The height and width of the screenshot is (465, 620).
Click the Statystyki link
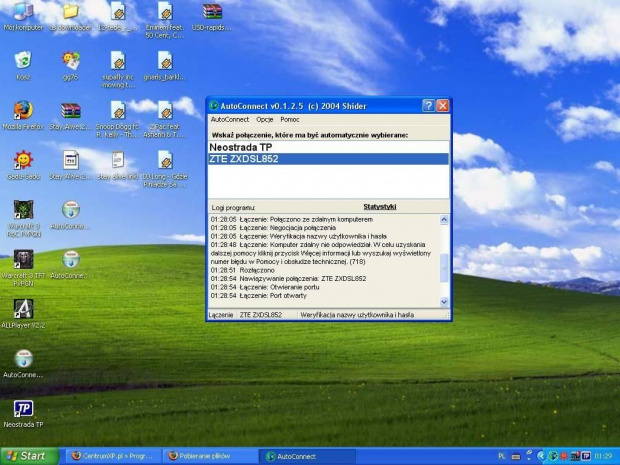coord(380,207)
